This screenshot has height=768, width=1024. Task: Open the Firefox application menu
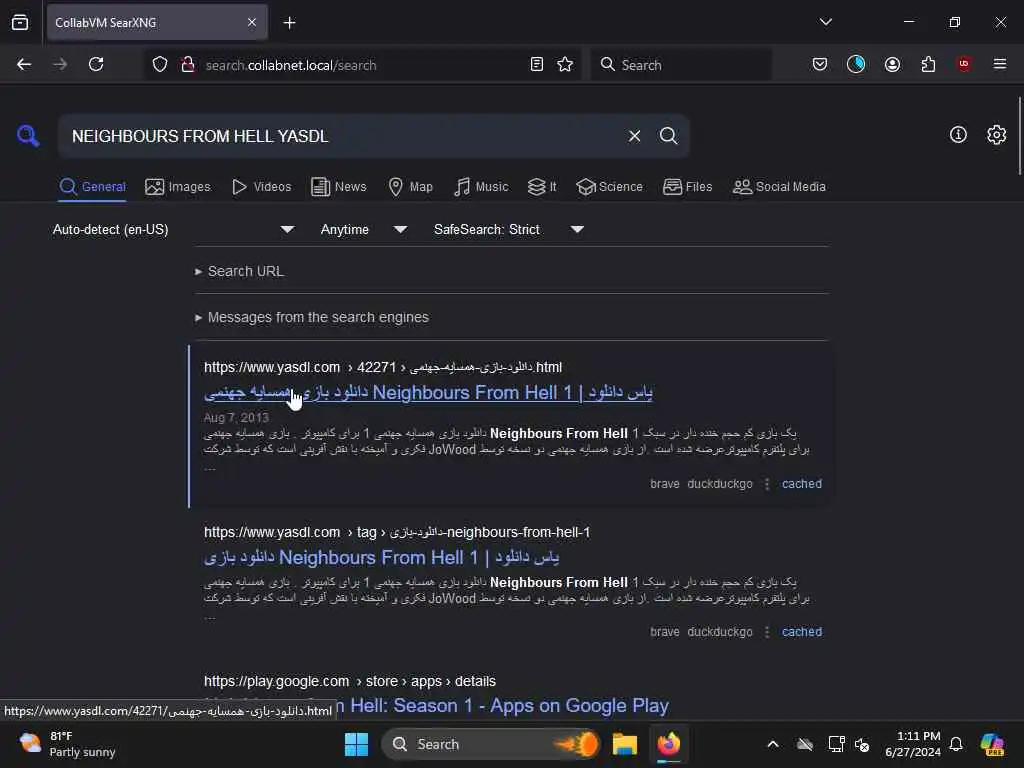pos(1000,64)
